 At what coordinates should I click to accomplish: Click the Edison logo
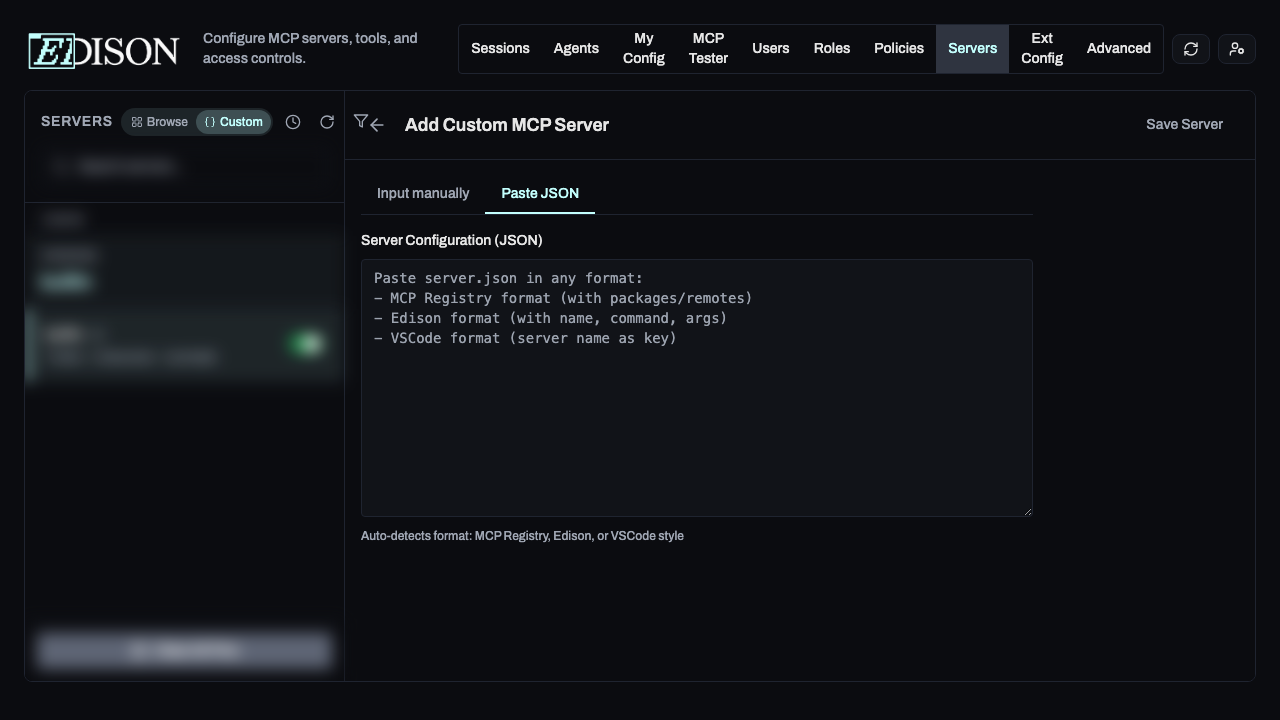(x=102, y=50)
